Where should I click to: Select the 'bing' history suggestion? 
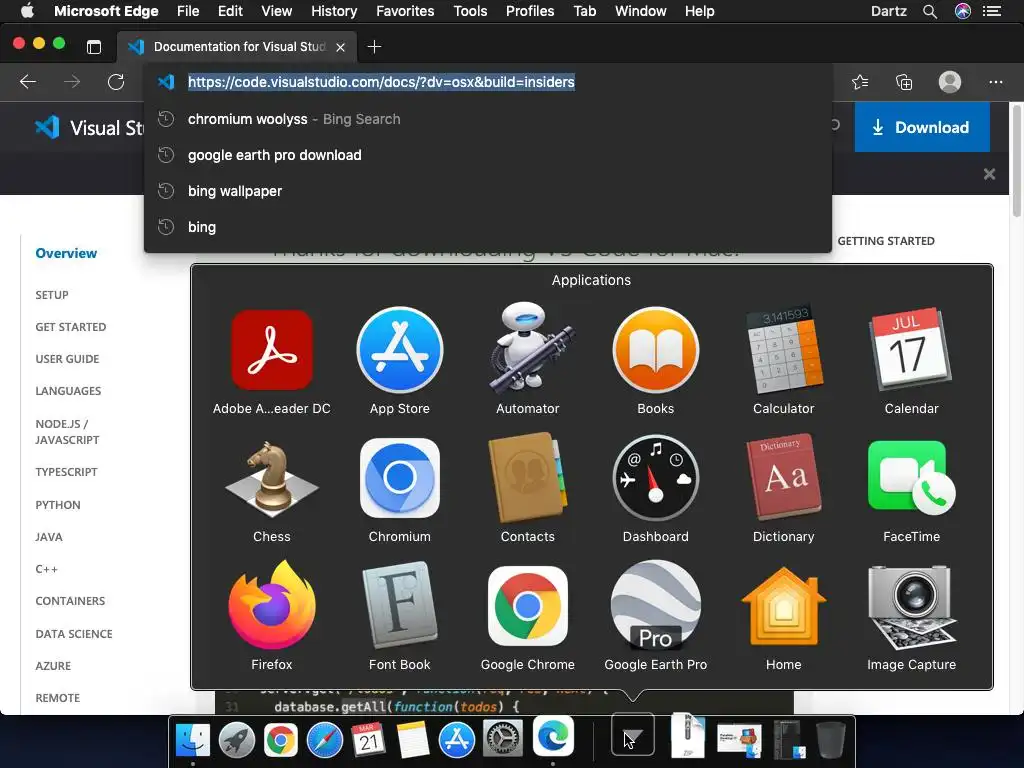click(488, 227)
